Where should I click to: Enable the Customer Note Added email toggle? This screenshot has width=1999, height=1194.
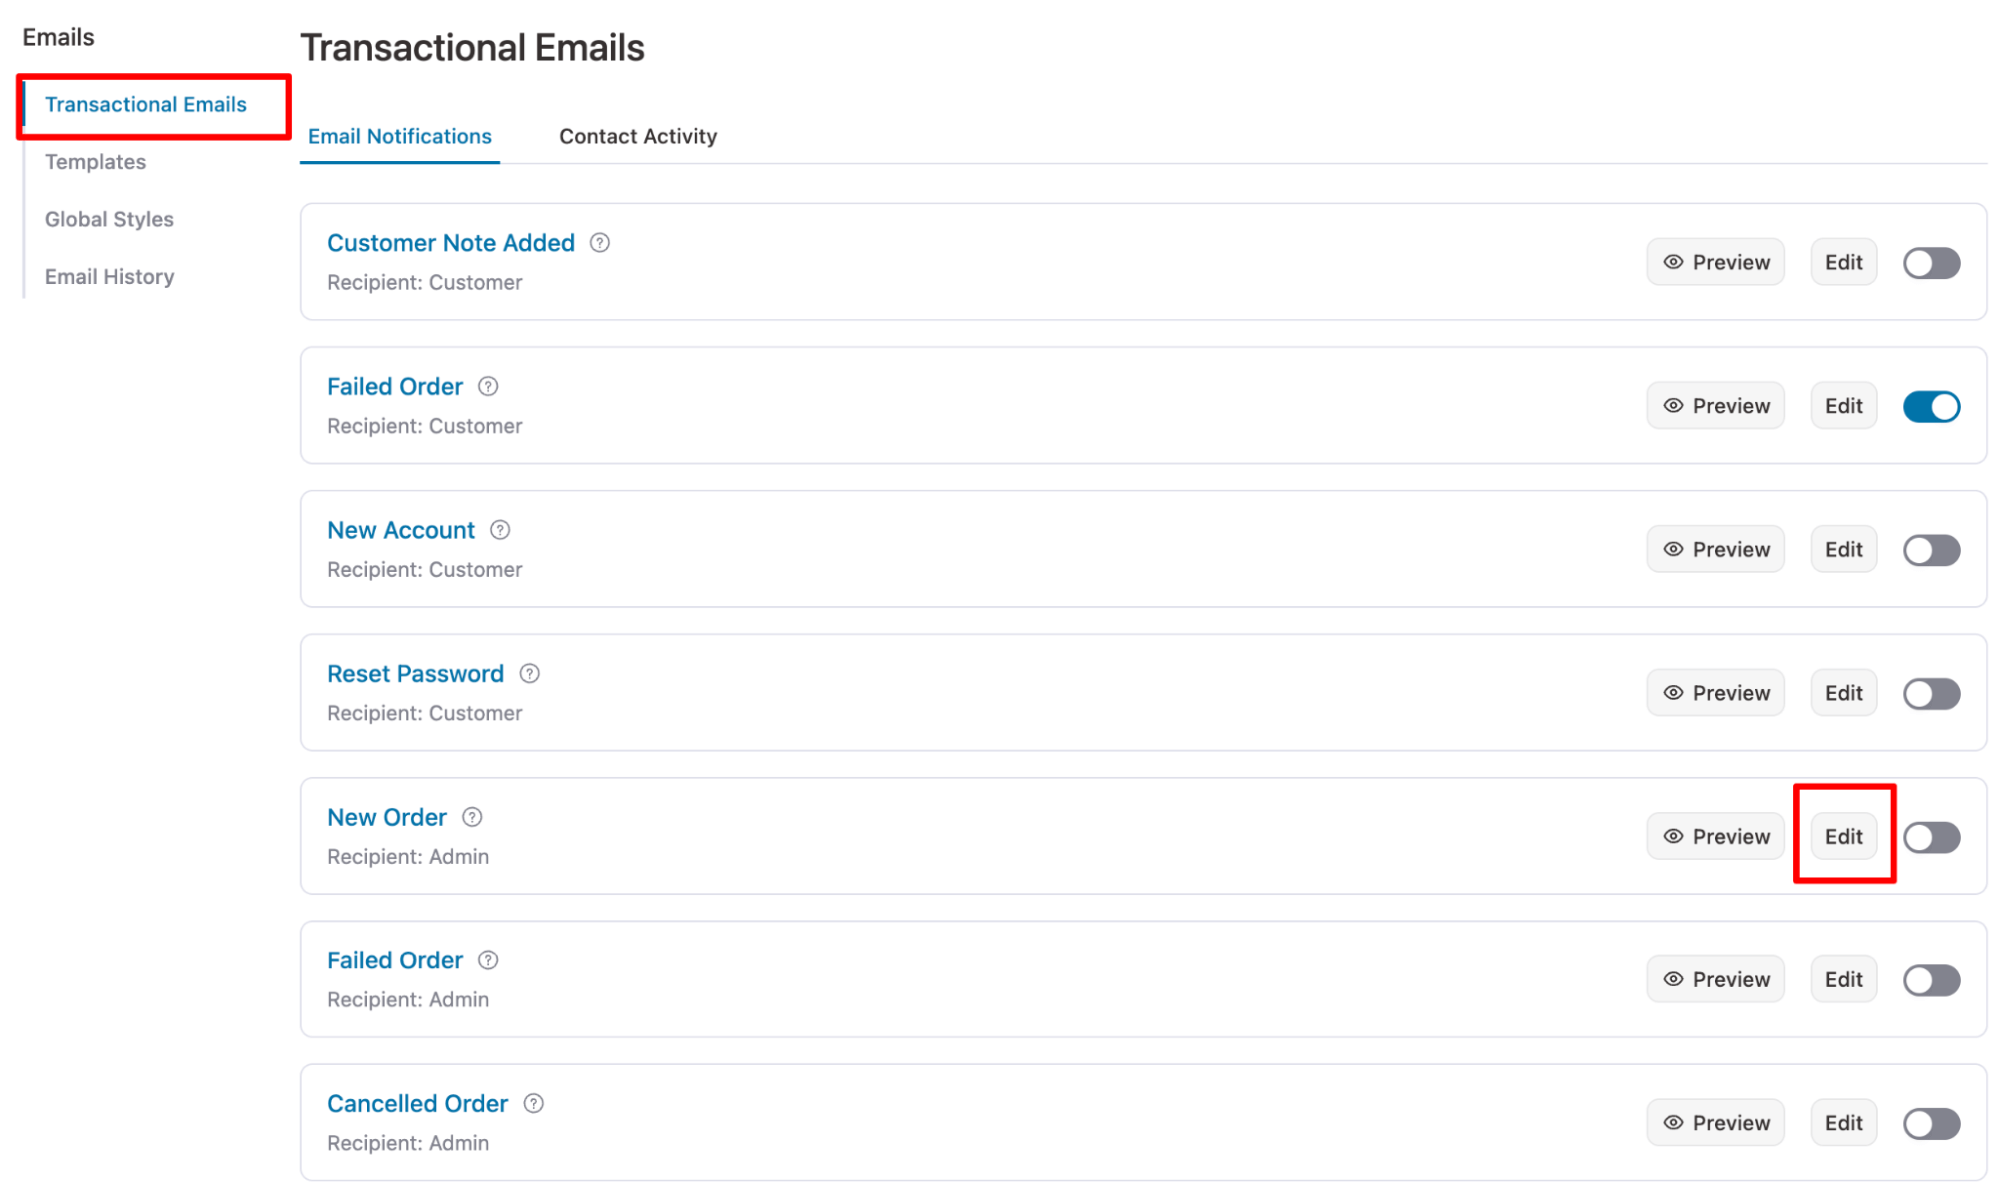click(x=1931, y=263)
